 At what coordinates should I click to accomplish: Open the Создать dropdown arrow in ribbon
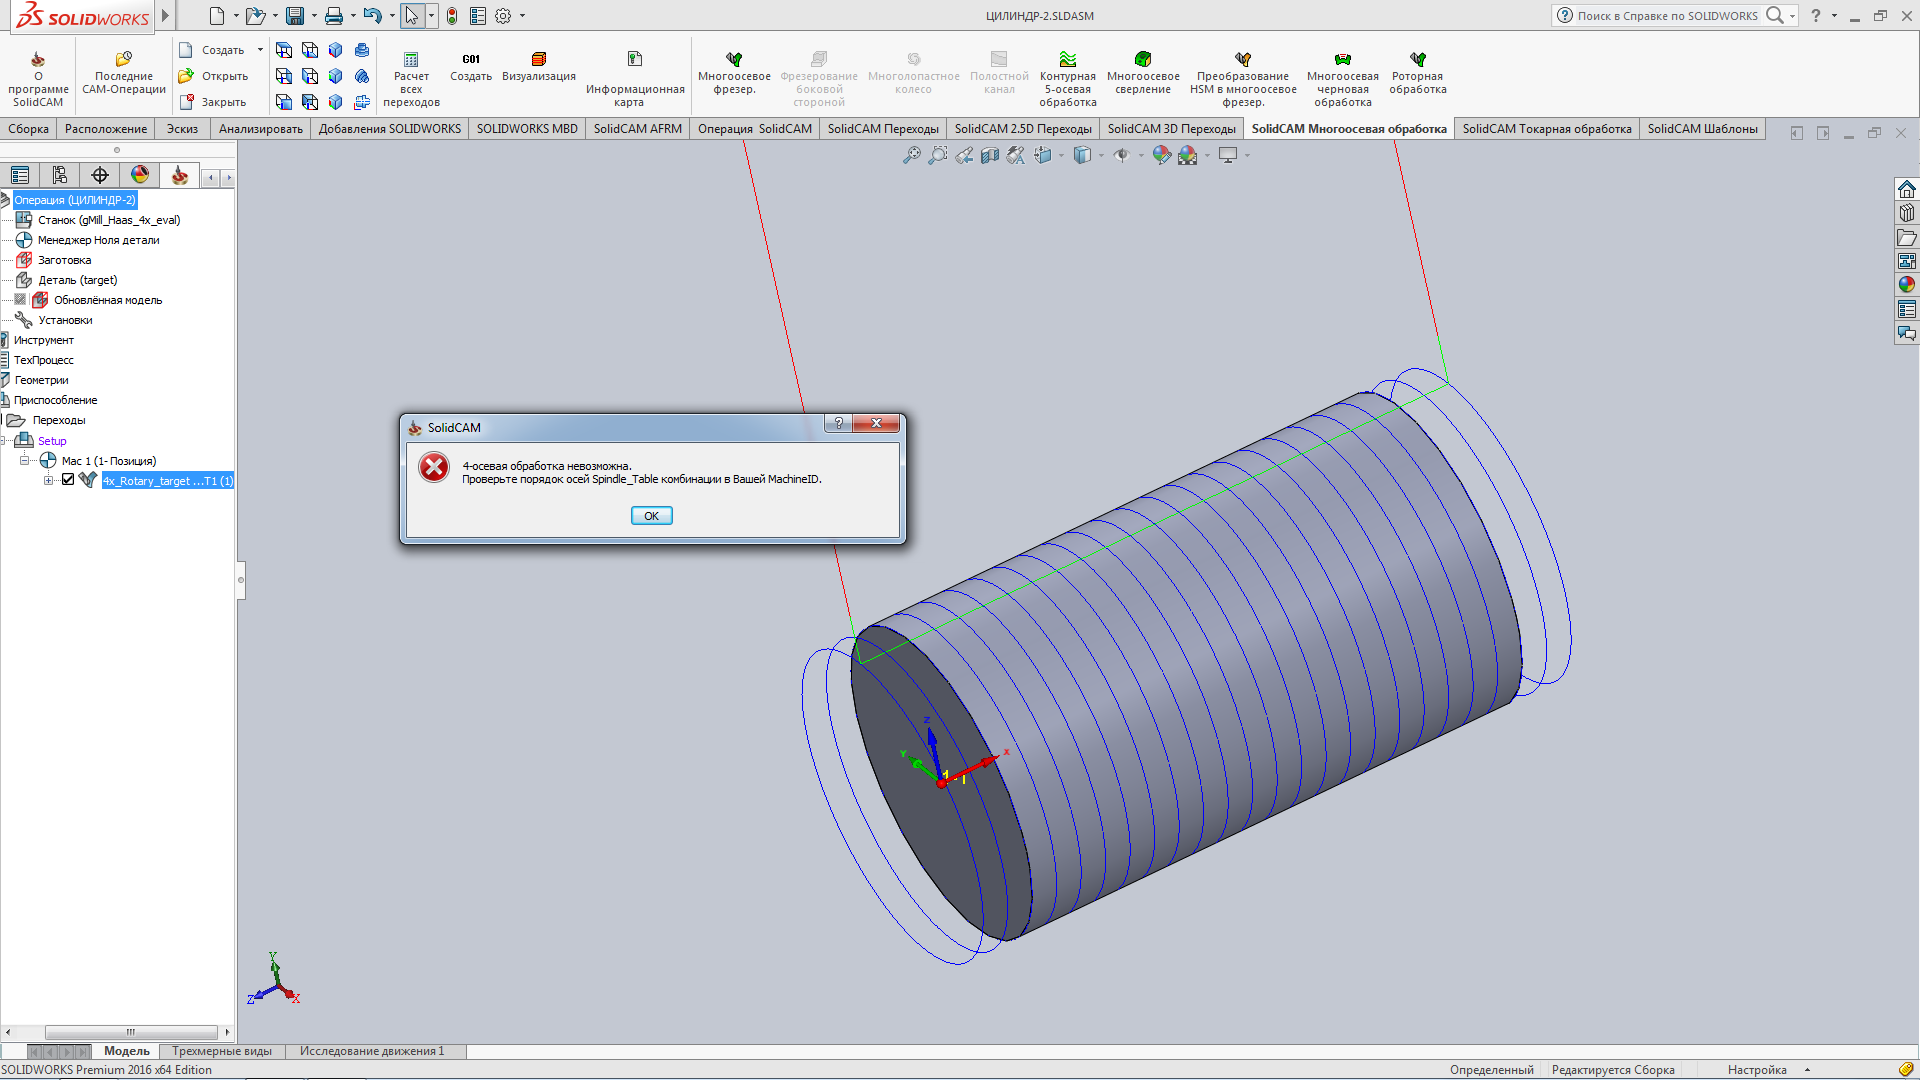pyautogui.click(x=260, y=50)
